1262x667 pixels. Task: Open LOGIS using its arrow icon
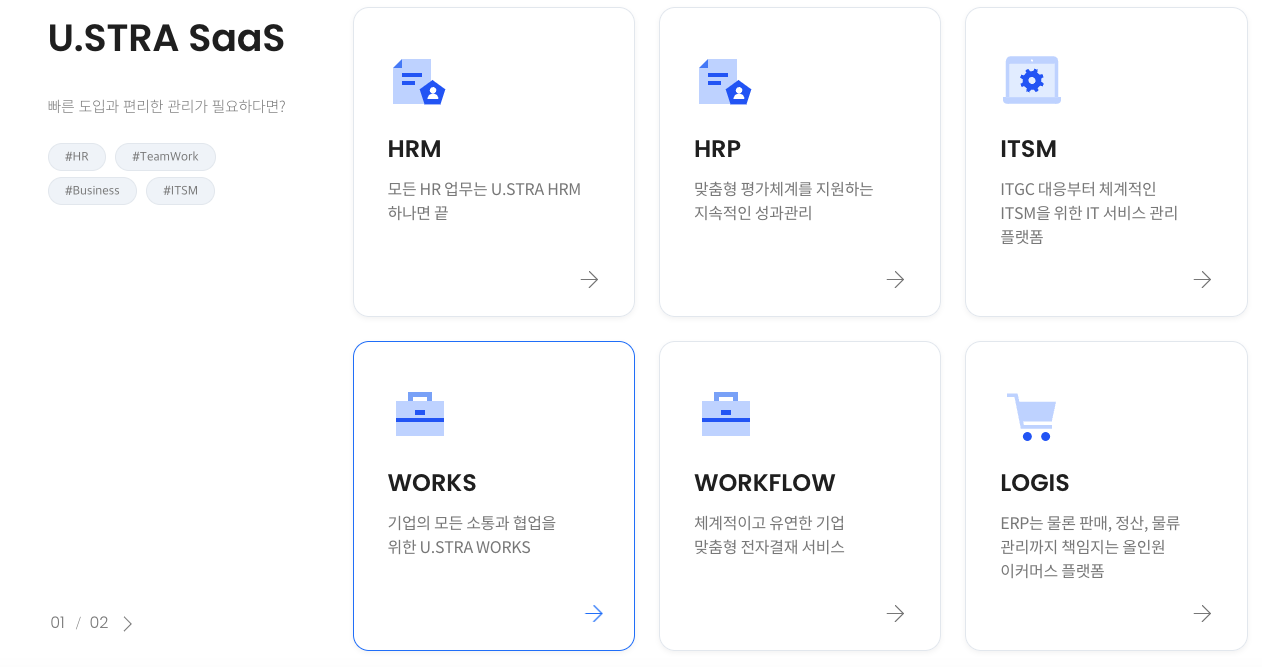tap(1202, 614)
